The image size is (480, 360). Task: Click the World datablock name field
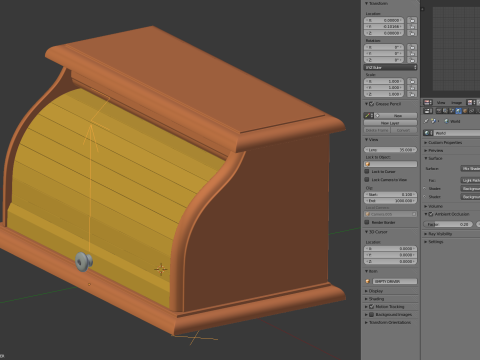pyautogui.click(x=457, y=133)
